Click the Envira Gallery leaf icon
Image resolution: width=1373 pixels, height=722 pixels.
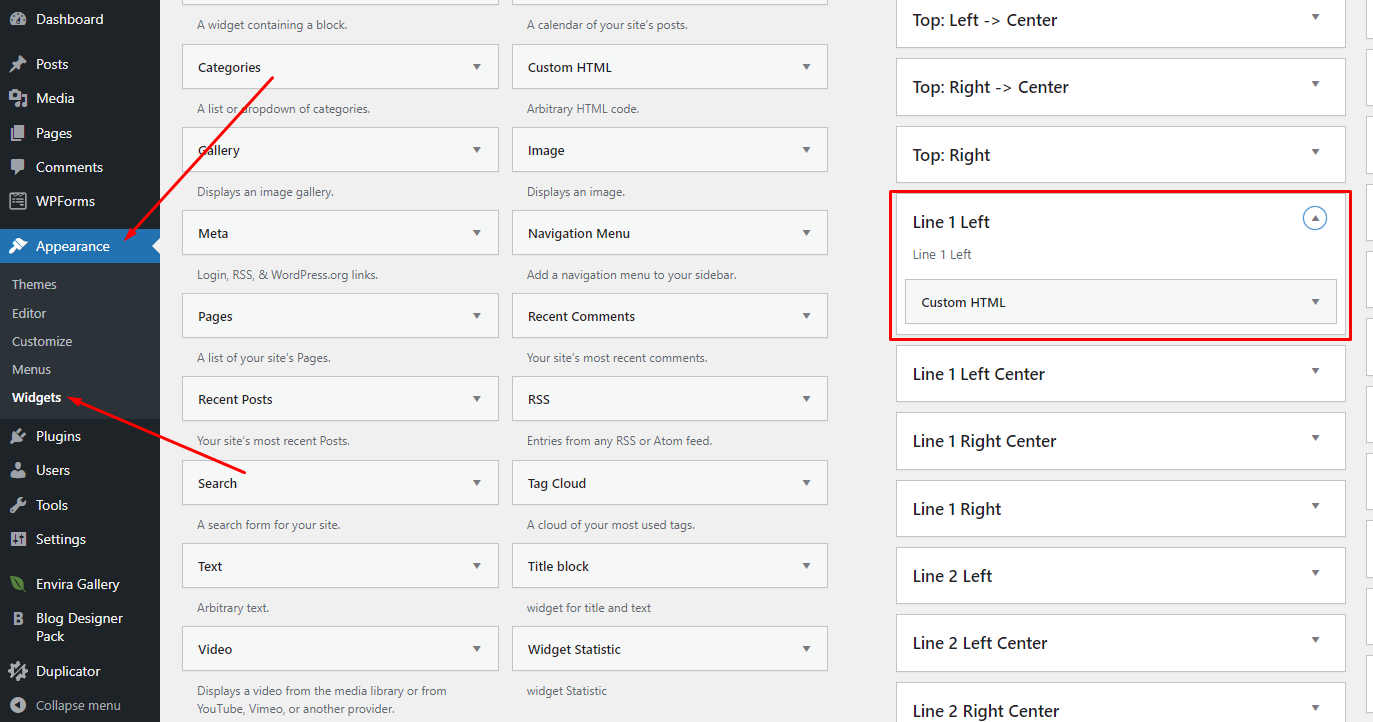point(18,584)
